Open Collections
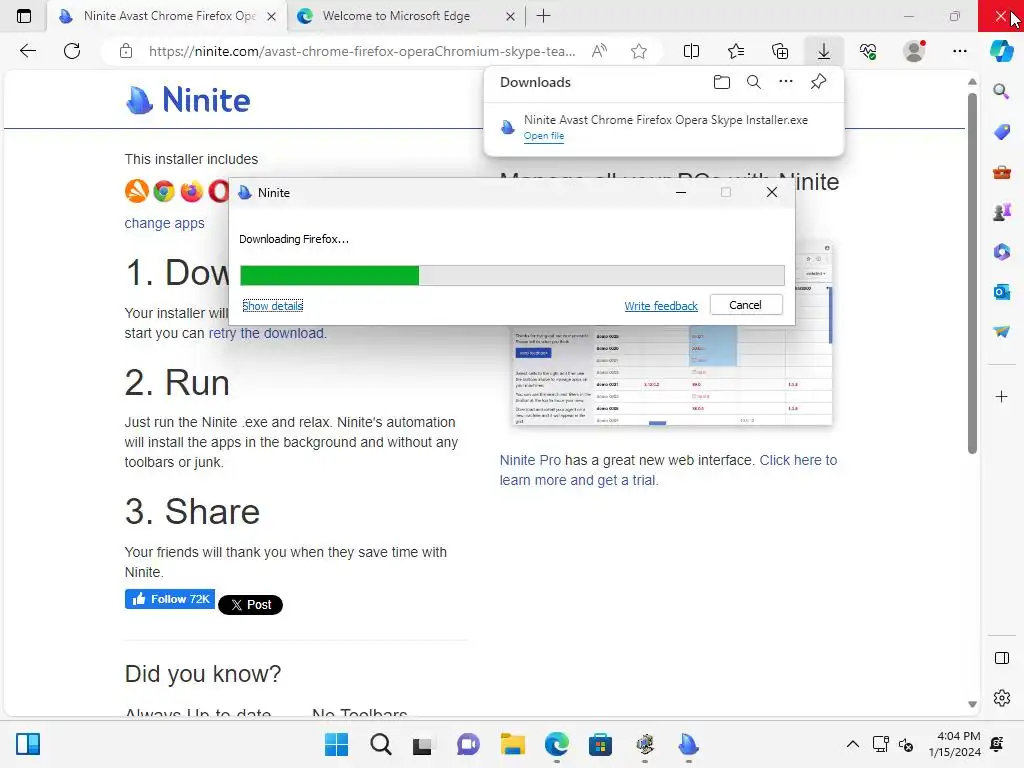This screenshot has height=768, width=1024. pos(780,51)
